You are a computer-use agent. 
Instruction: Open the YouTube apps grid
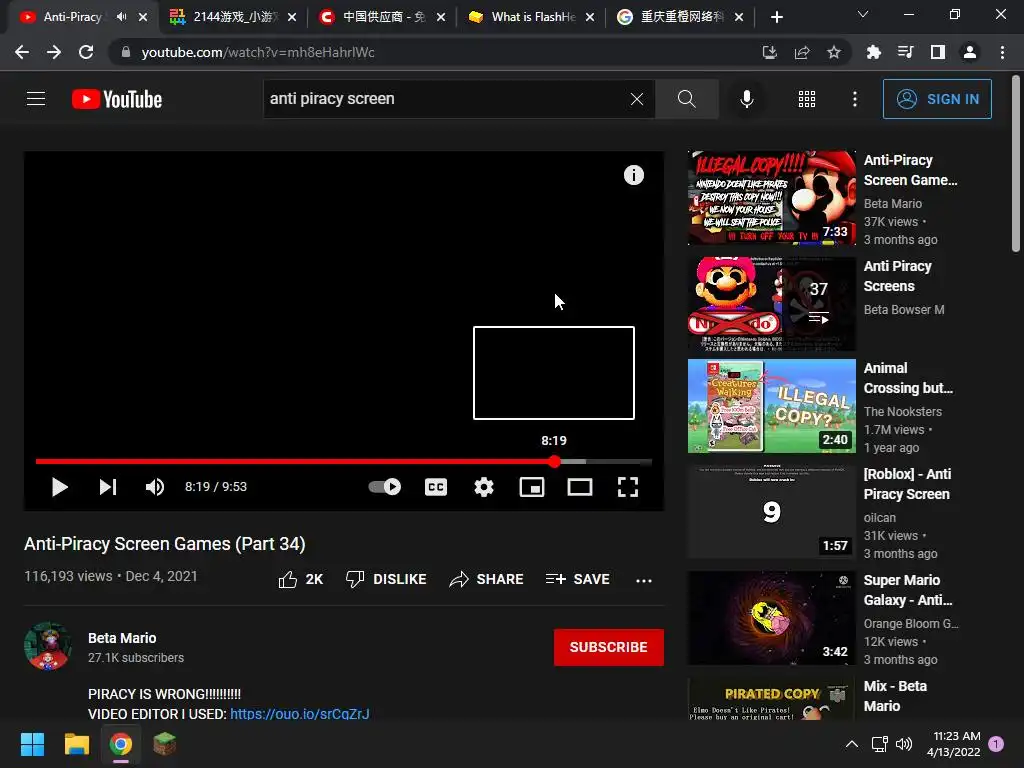click(807, 99)
